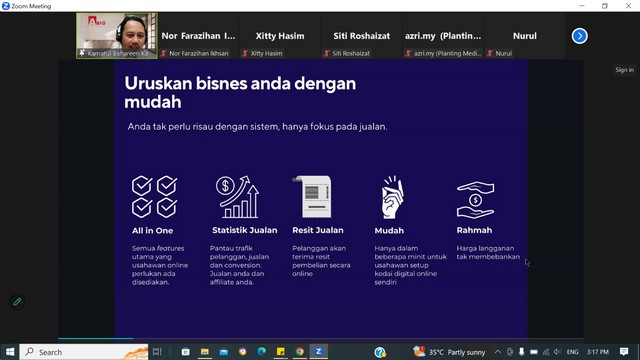Open the Windows Start menu
The width and height of the screenshot is (640, 360).
coord(10,352)
